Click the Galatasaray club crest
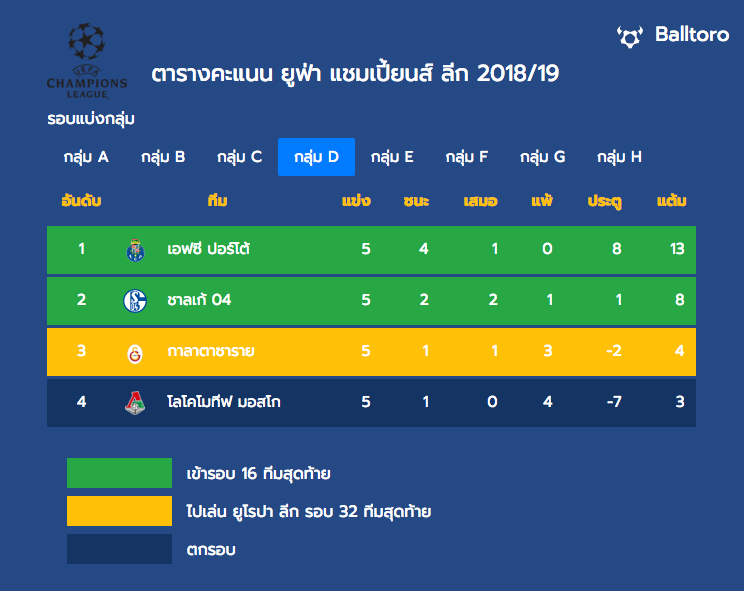Image resolution: width=744 pixels, height=591 pixels. coord(135,353)
